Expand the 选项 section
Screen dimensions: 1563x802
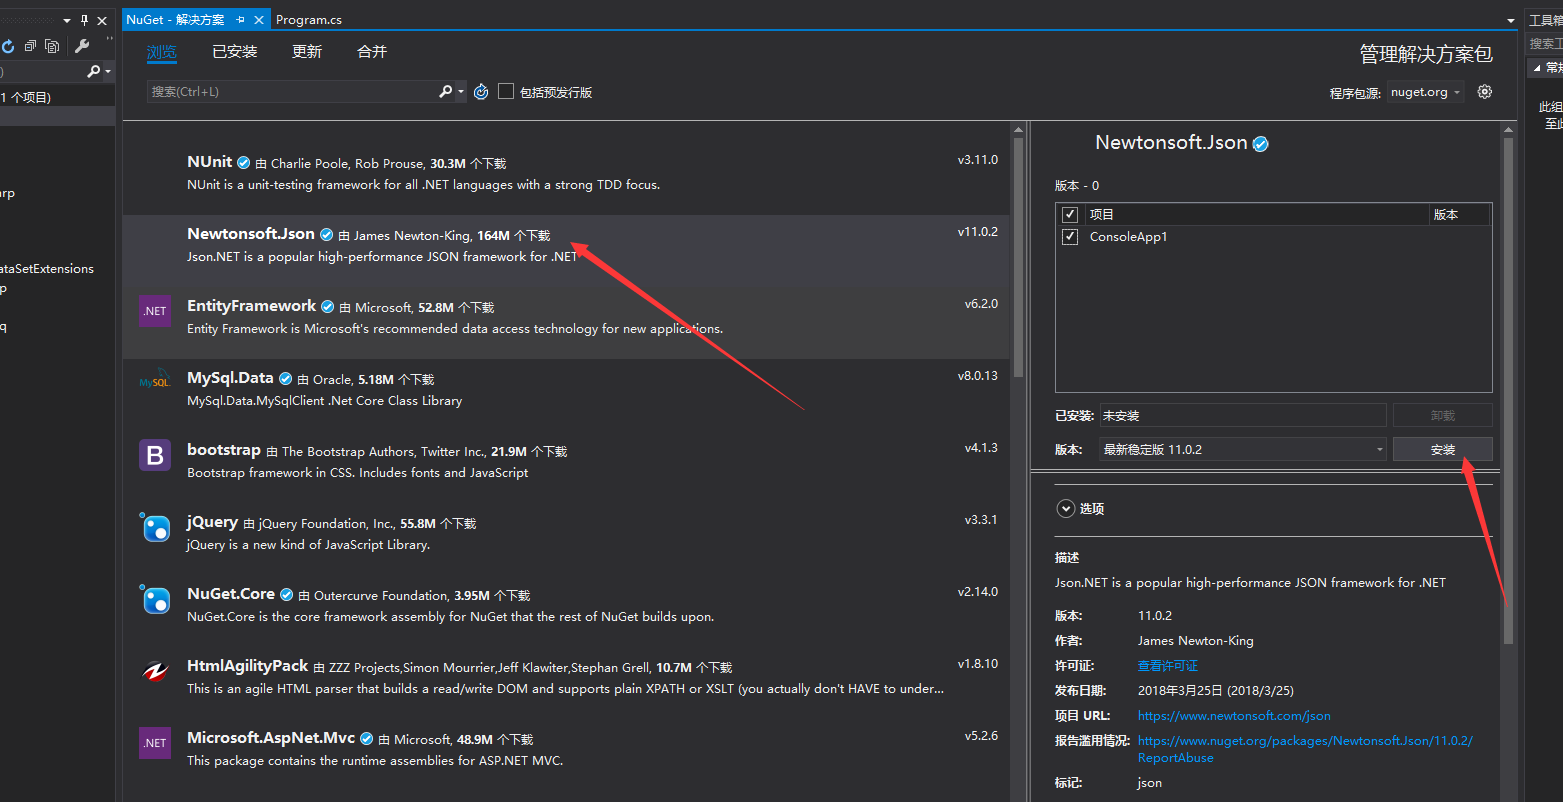1064,508
